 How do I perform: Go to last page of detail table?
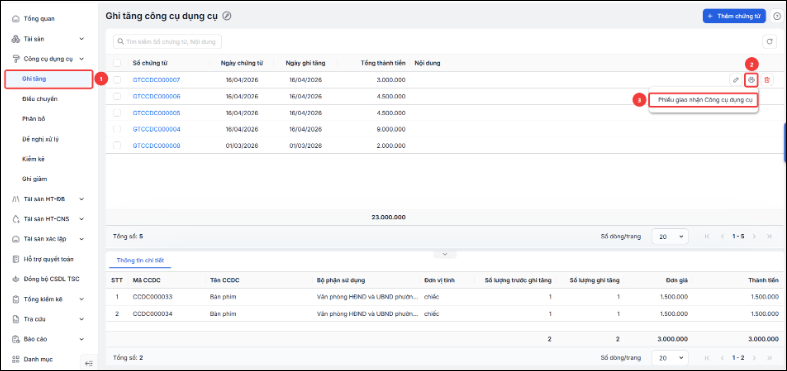point(769,358)
